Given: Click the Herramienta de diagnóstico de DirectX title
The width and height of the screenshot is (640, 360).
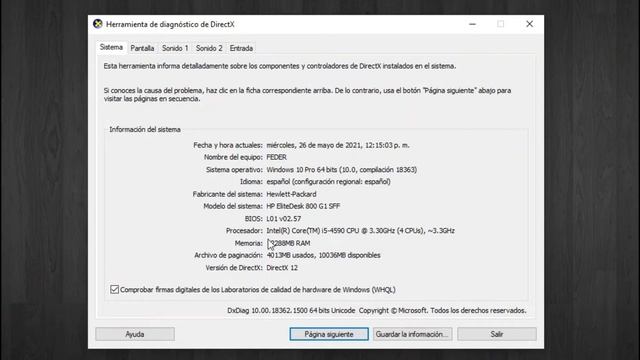Looking at the screenshot, I should coord(170,24).
